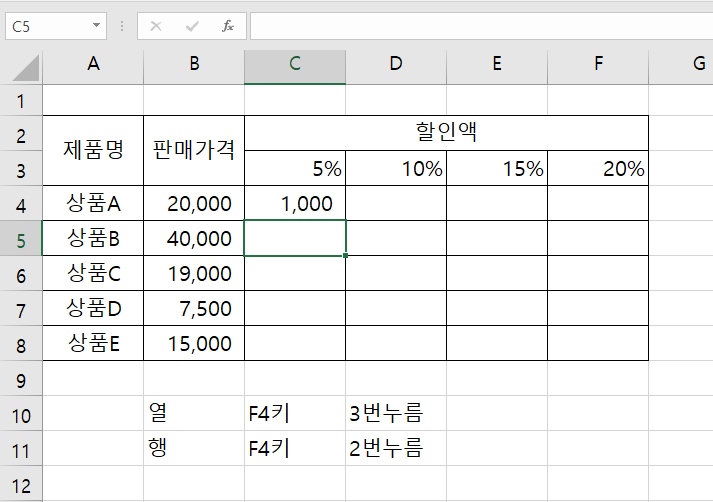
Task: Select row 1 header
Action: click(21, 100)
